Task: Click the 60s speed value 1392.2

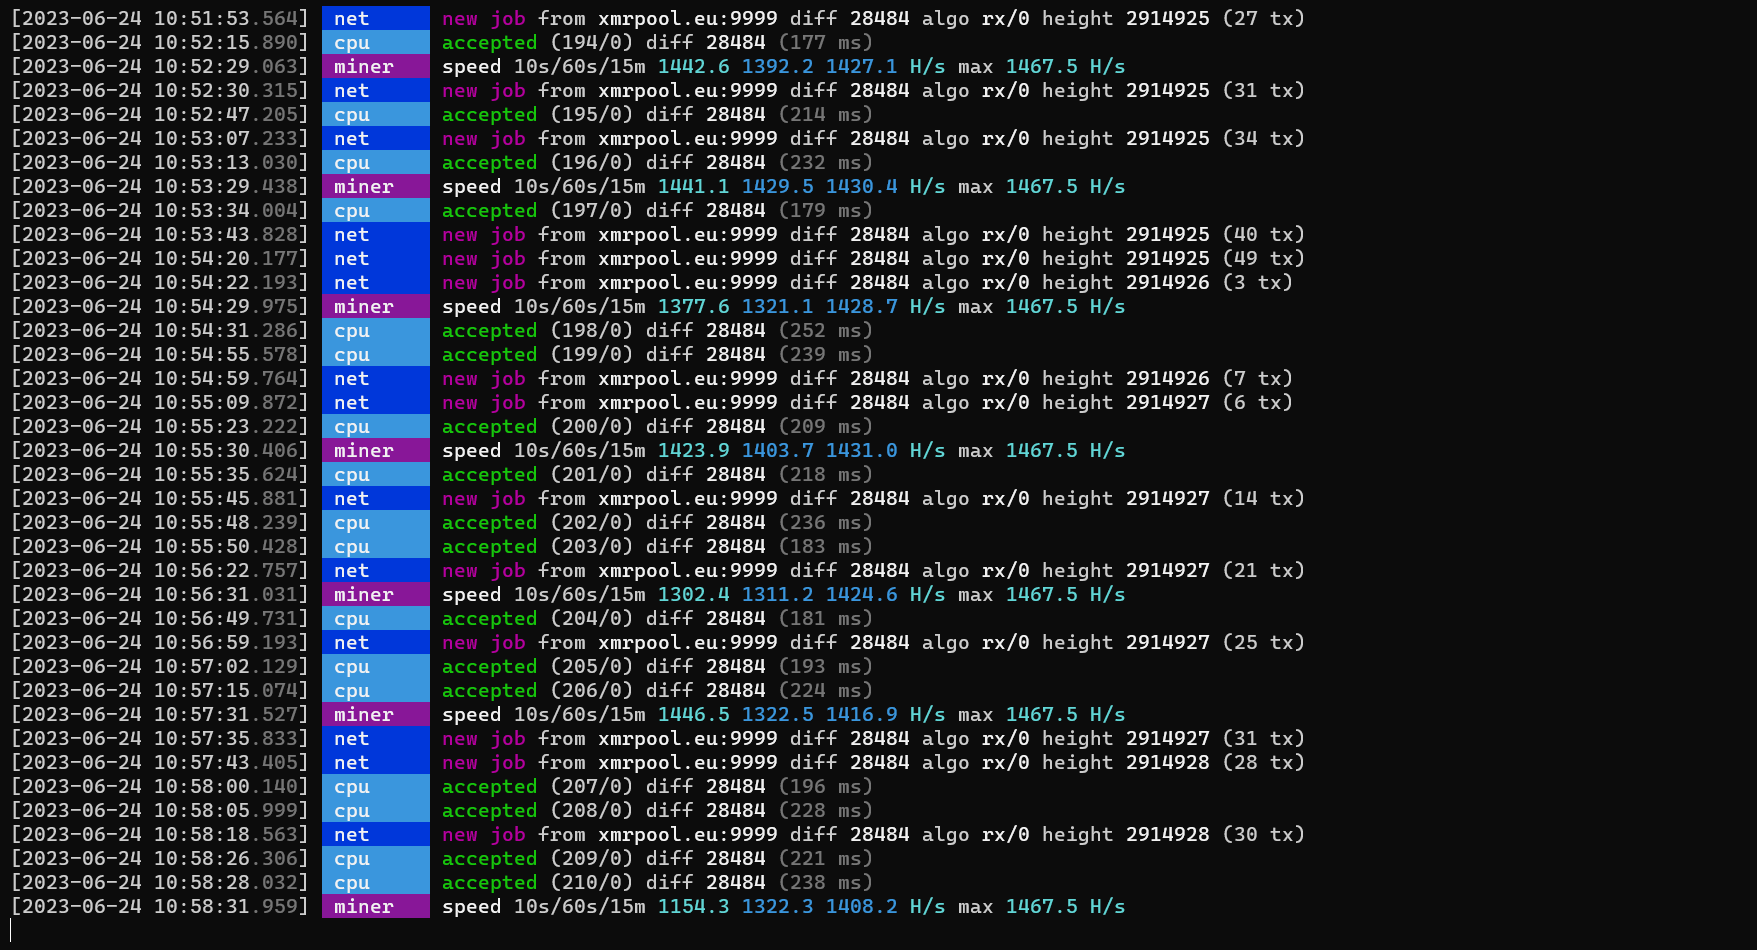Action: point(777,66)
